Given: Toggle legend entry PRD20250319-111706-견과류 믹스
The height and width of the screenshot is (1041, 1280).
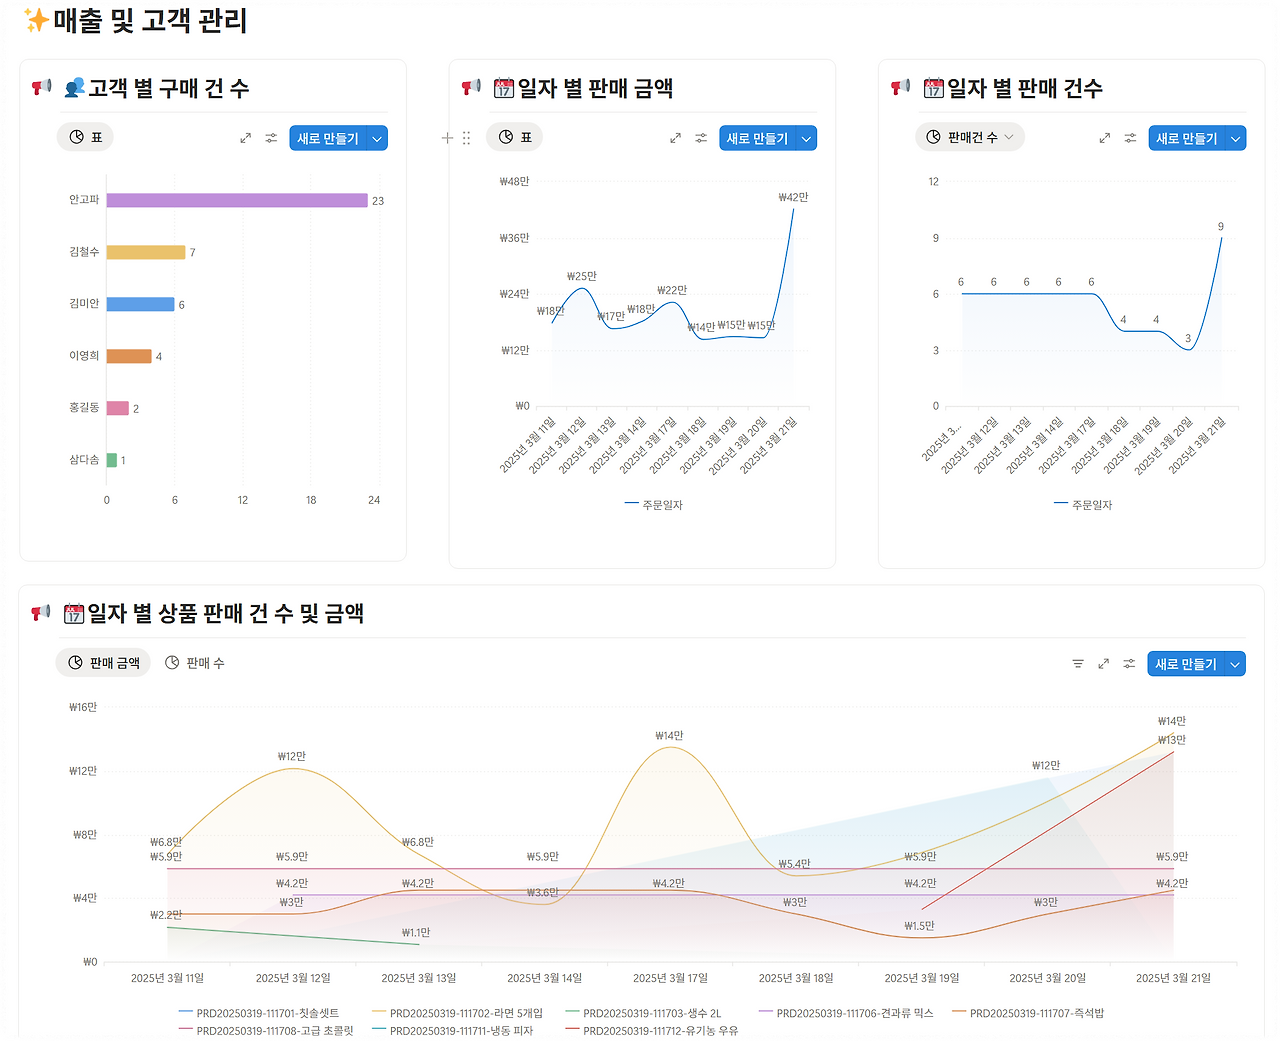Looking at the screenshot, I should [x=846, y=1013].
